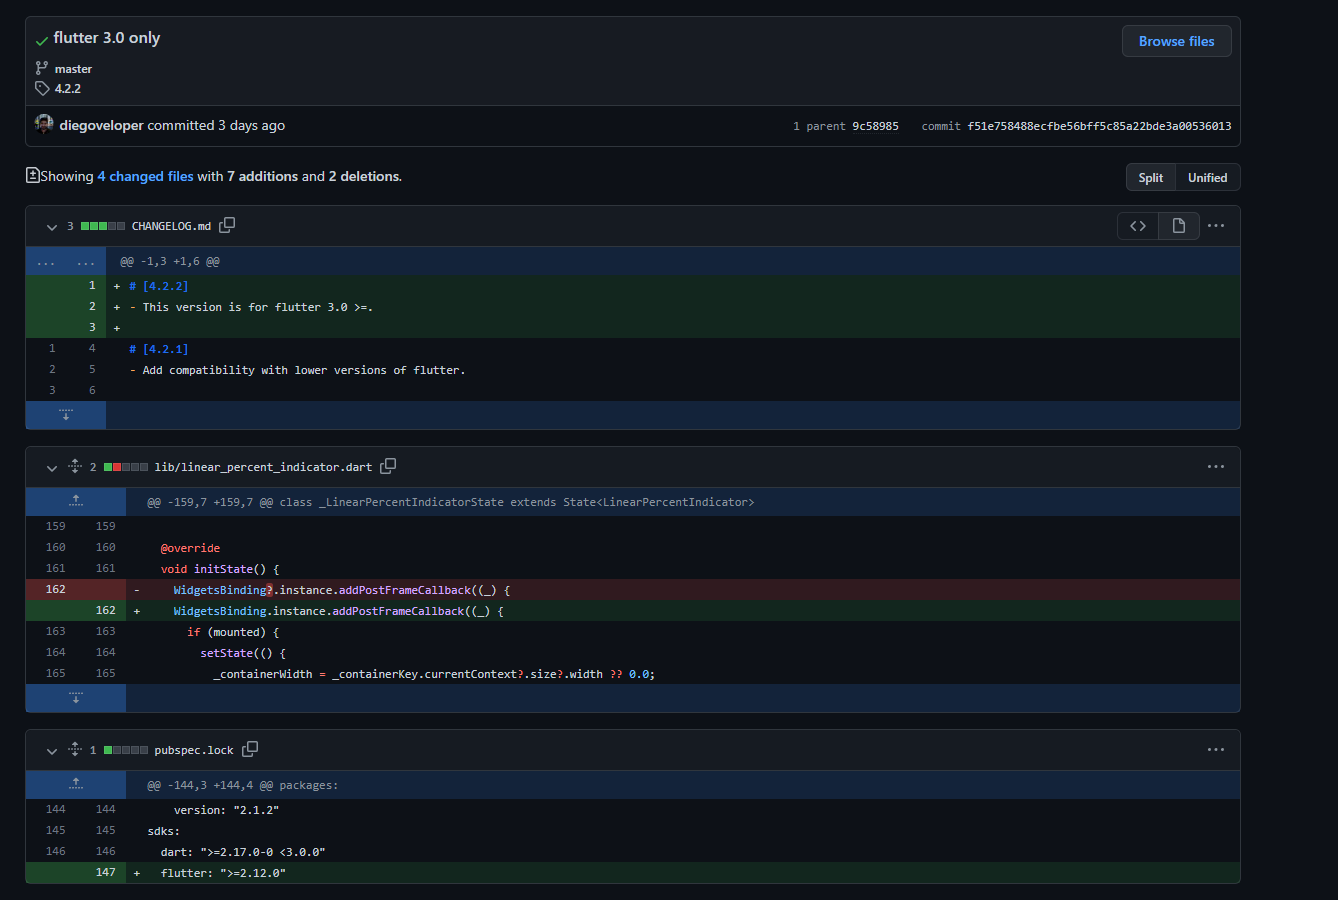This screenshot has width=1338, height=900.
Task: Switch to Split diff view
Action: [x=1151, y=177]
